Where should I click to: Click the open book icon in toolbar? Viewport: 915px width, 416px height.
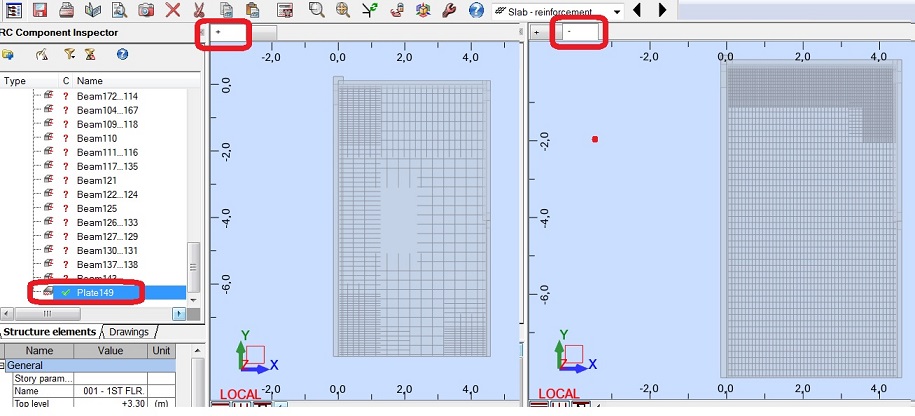(x=93, y=10)
